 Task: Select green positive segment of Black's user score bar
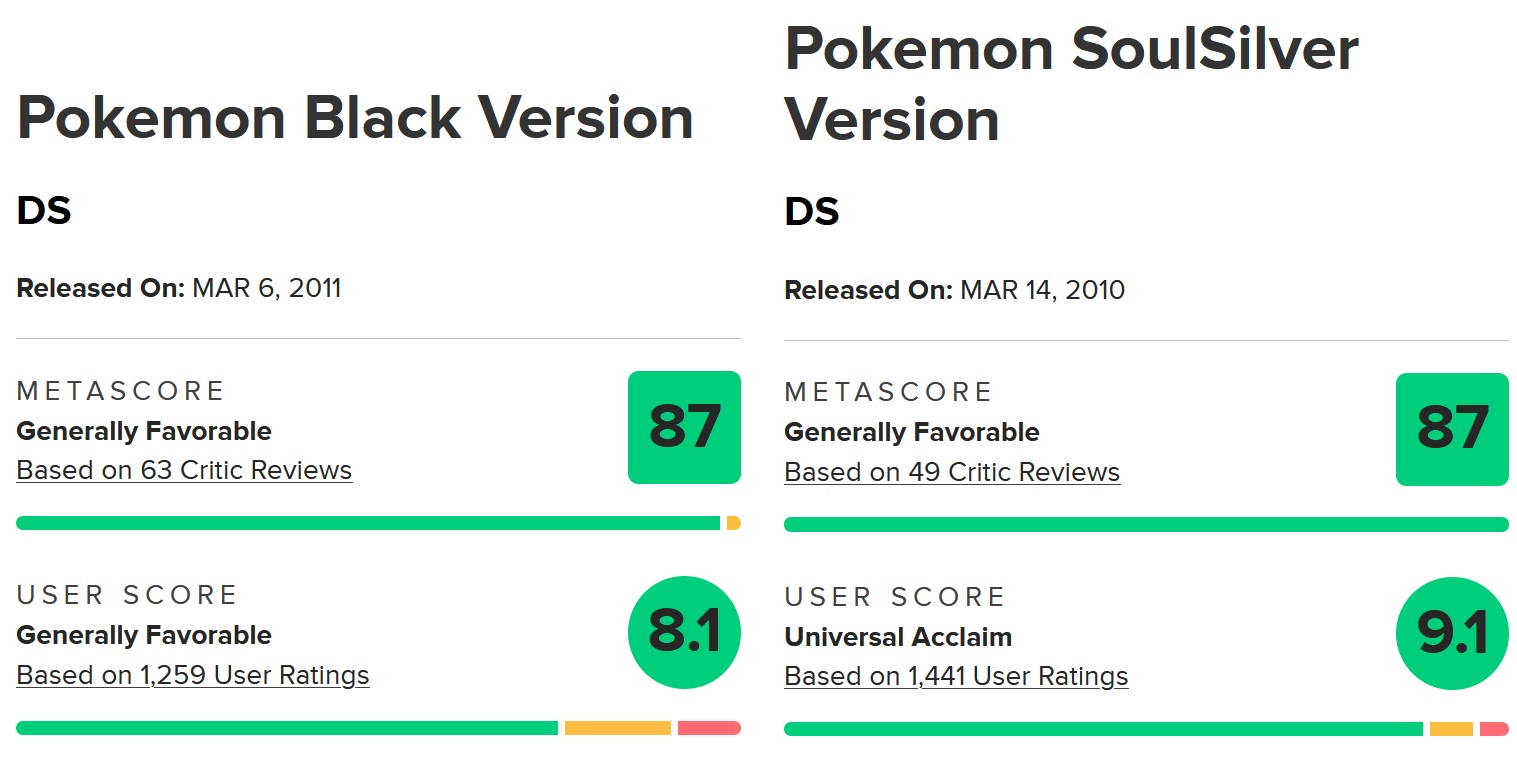(x=287, y=728)
